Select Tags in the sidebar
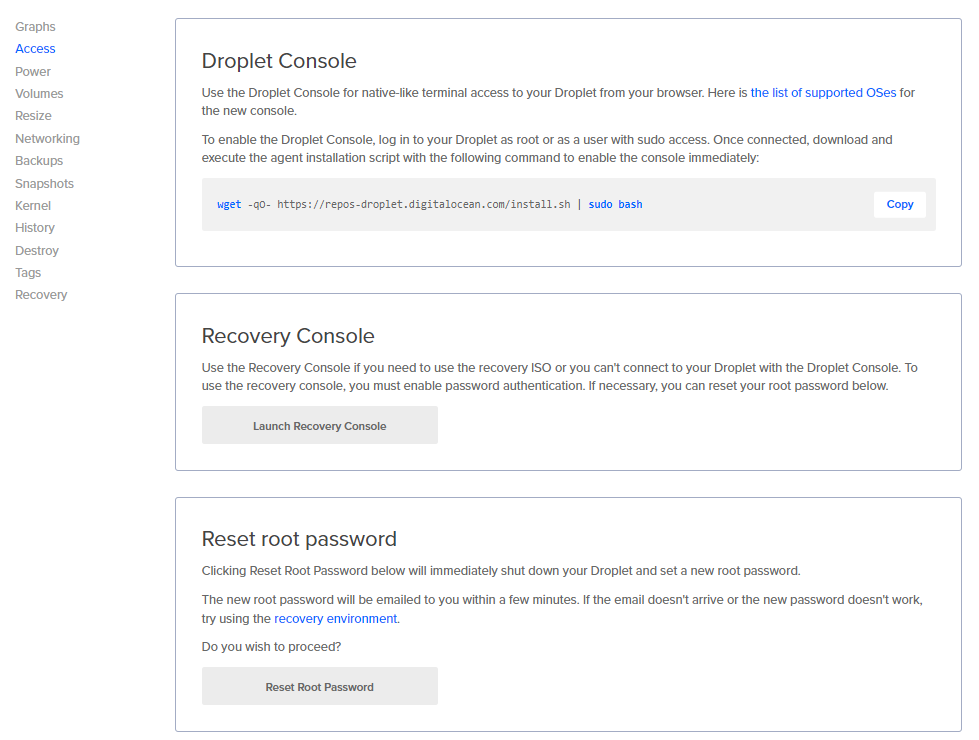This screenshot has width=979, height=740. [x=28, y=273]
